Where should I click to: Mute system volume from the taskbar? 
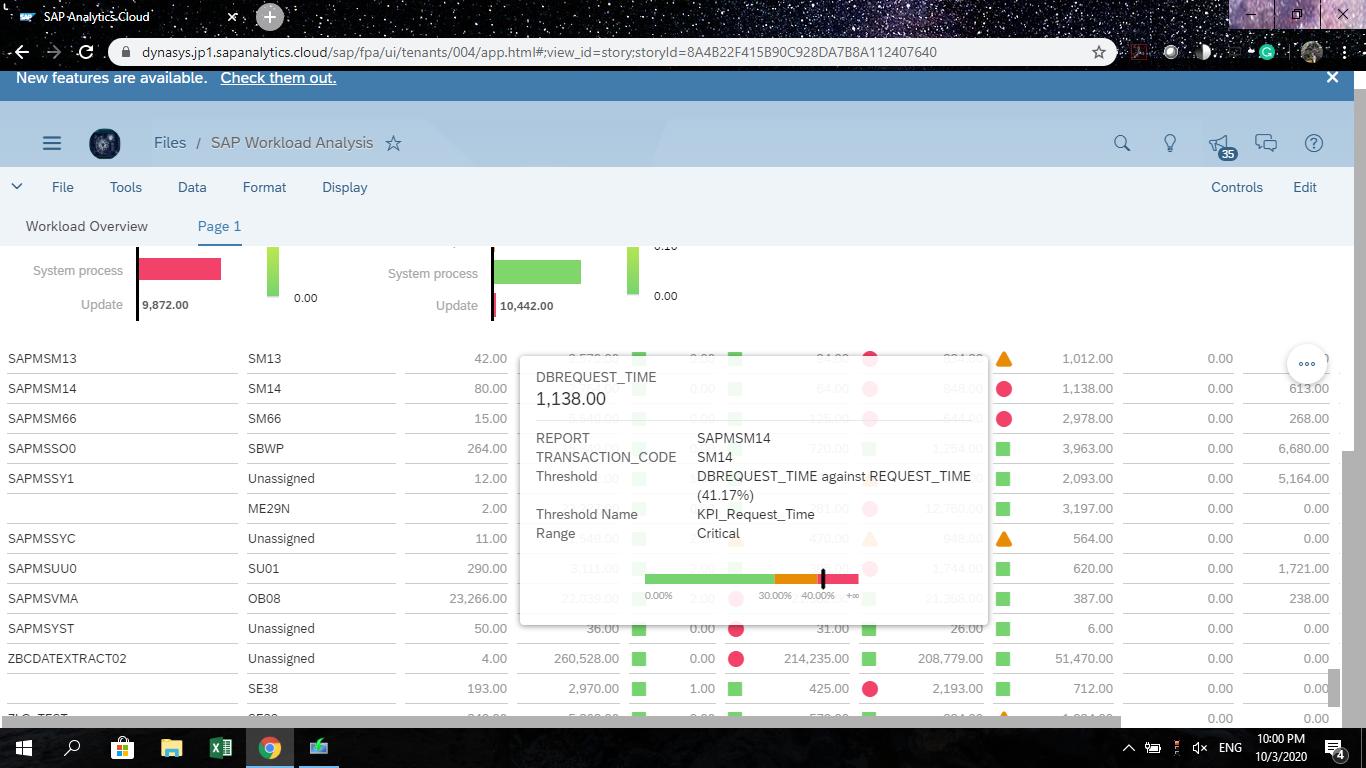(x=1197, y=747)
